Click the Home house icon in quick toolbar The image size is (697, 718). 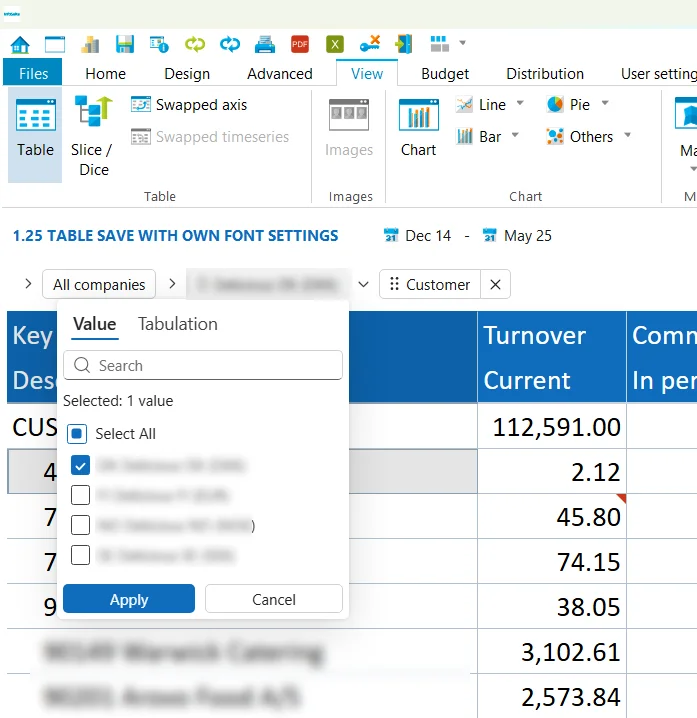click(x=20, y=45)
